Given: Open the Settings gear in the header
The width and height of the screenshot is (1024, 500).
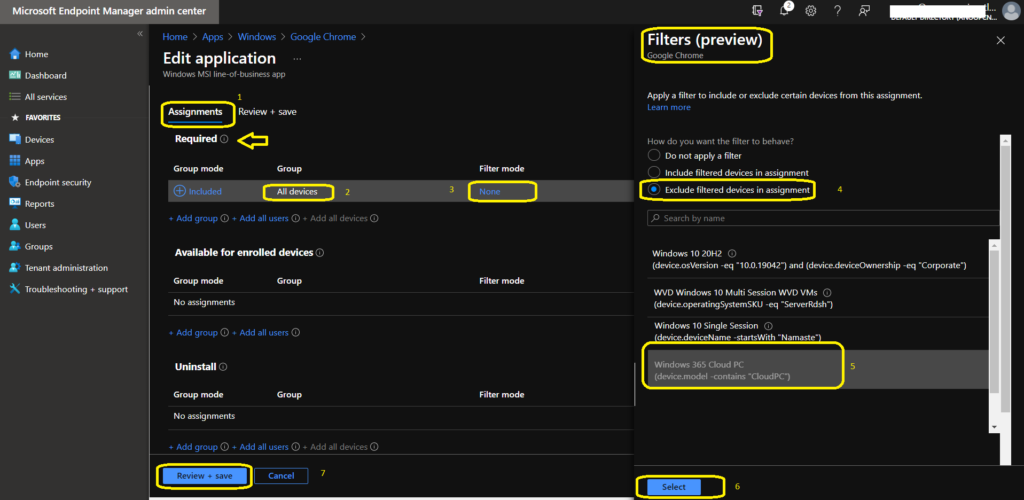Looking at the screenshot, I should (x=810, y=10).
